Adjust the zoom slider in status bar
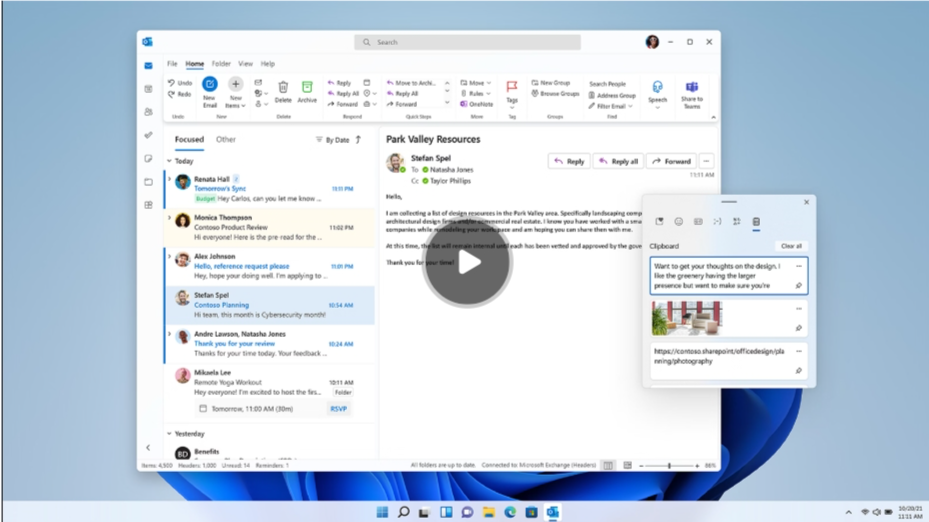This screenshot has height=522, width=929. coord(669,466)
